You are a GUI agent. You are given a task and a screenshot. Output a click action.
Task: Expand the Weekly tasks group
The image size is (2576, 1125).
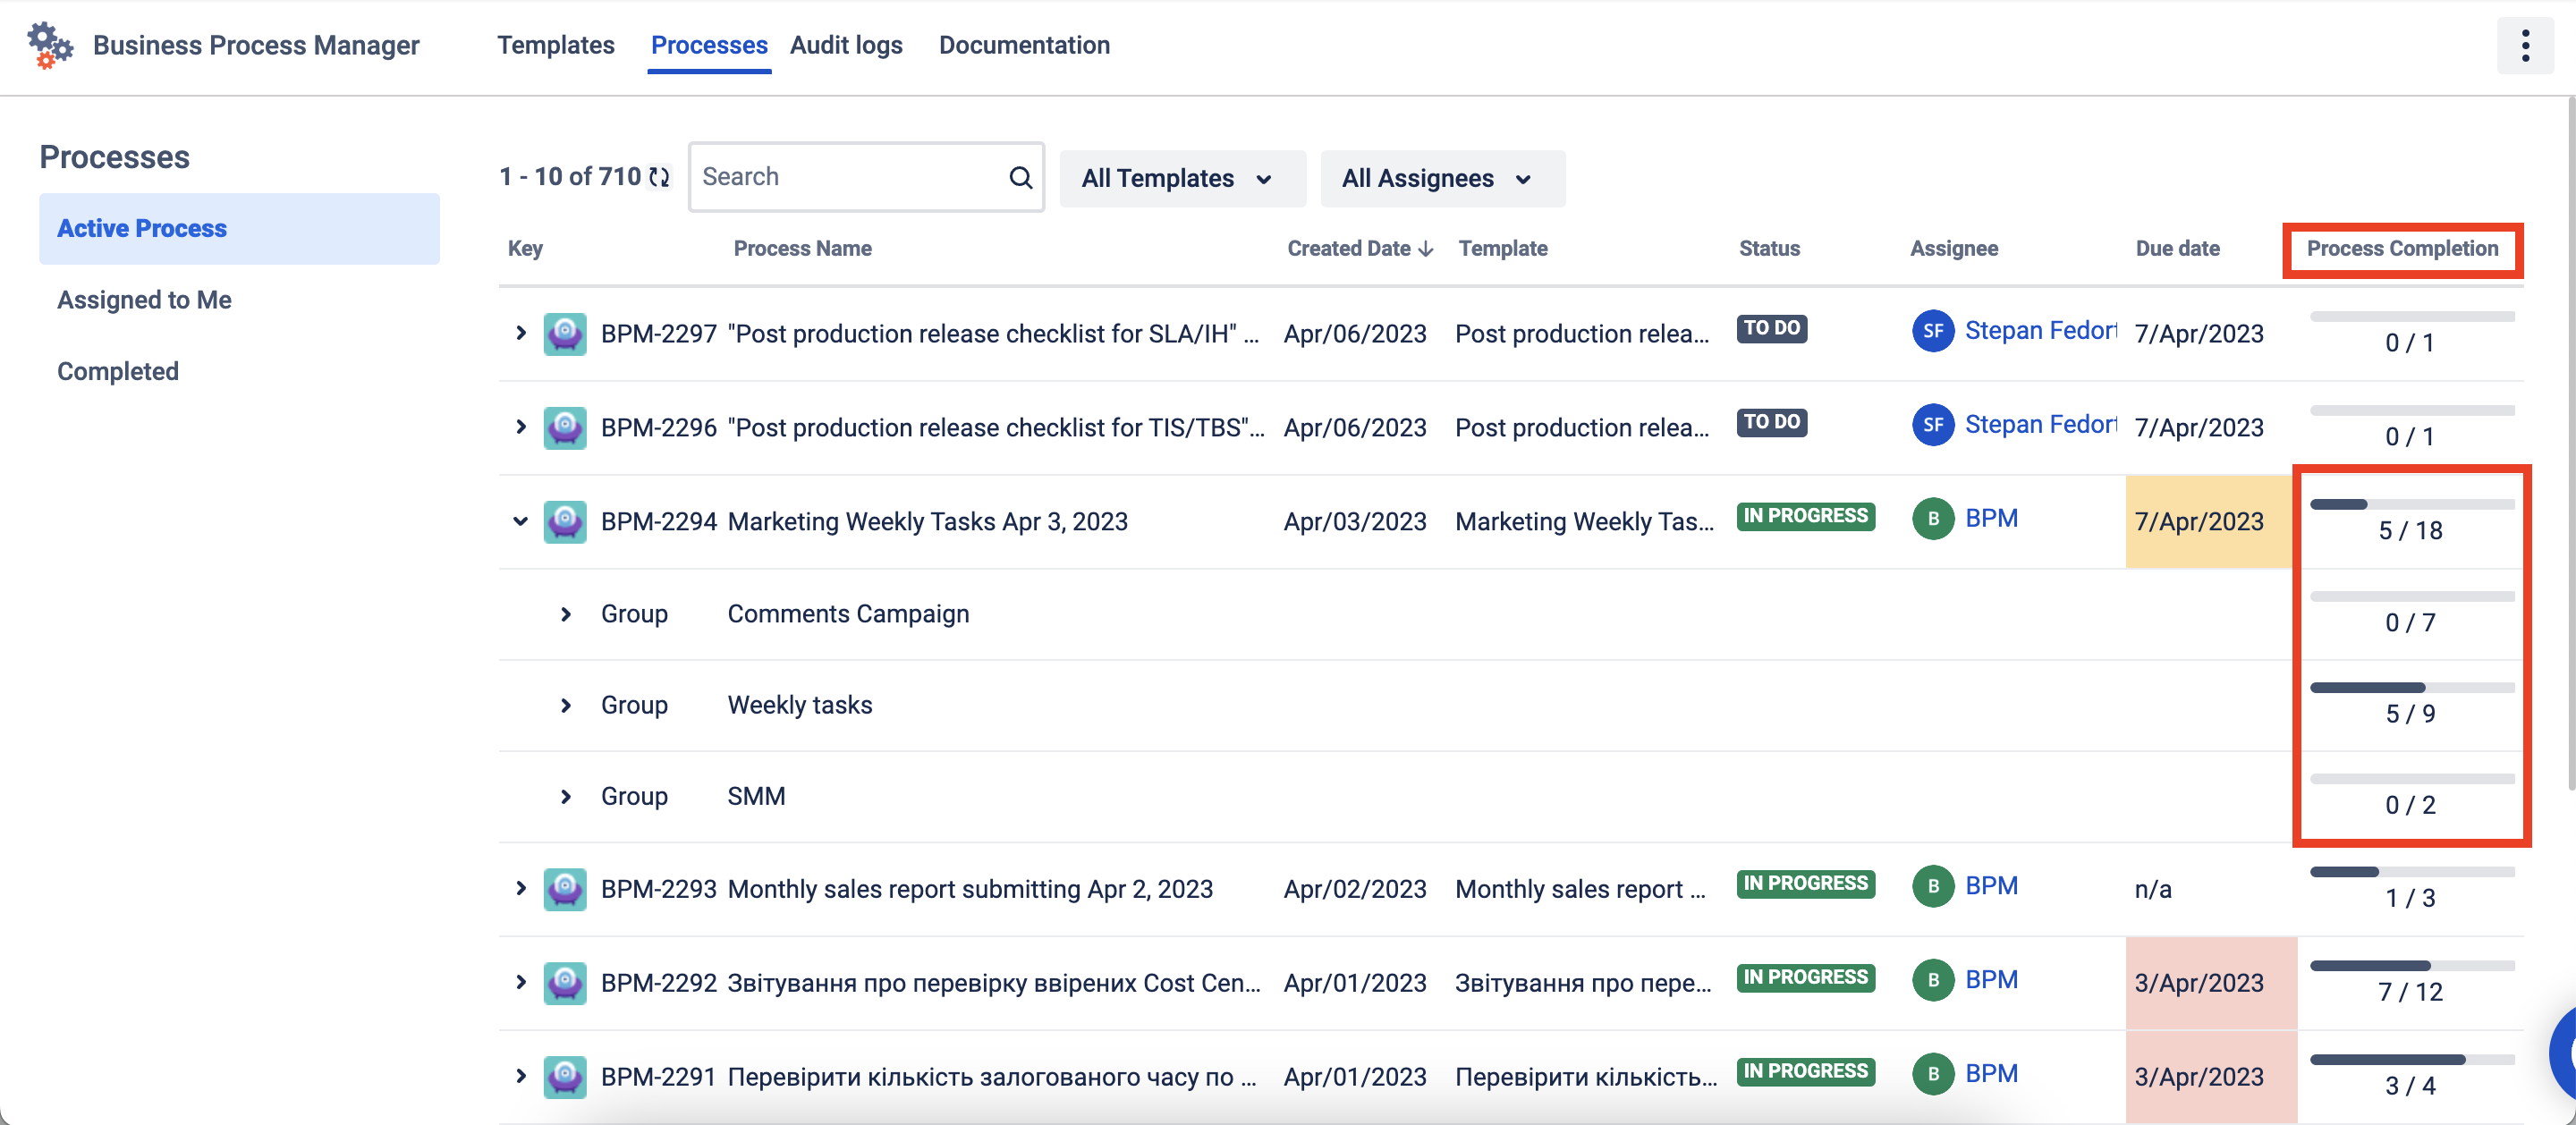point(566,705)
